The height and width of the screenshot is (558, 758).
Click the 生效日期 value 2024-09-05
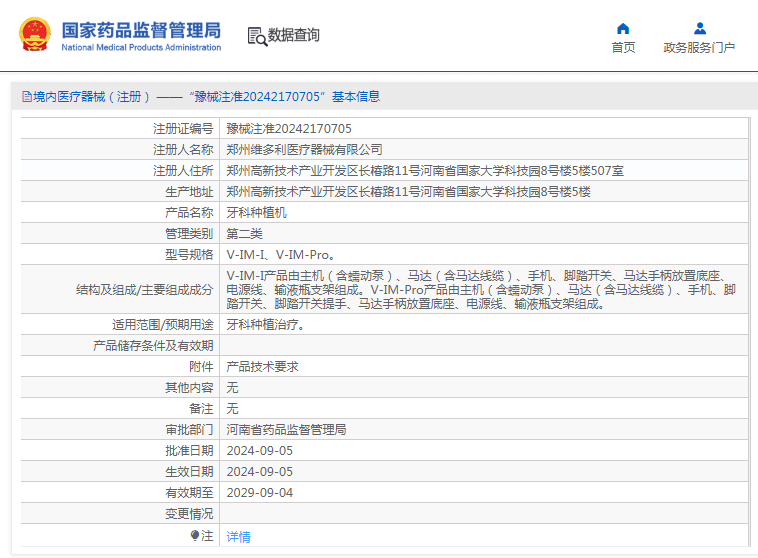[x=260, y=471]
